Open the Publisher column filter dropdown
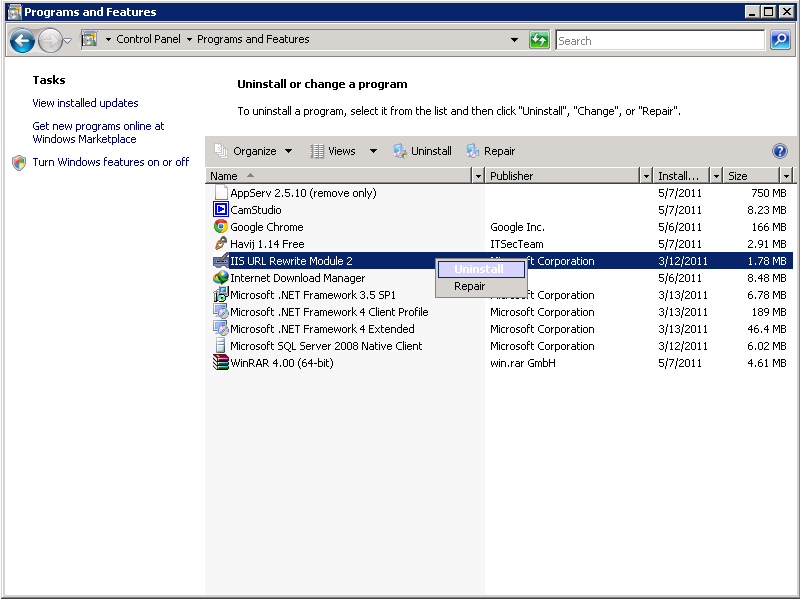The image size is (800, 599). (x=646, y=176)
